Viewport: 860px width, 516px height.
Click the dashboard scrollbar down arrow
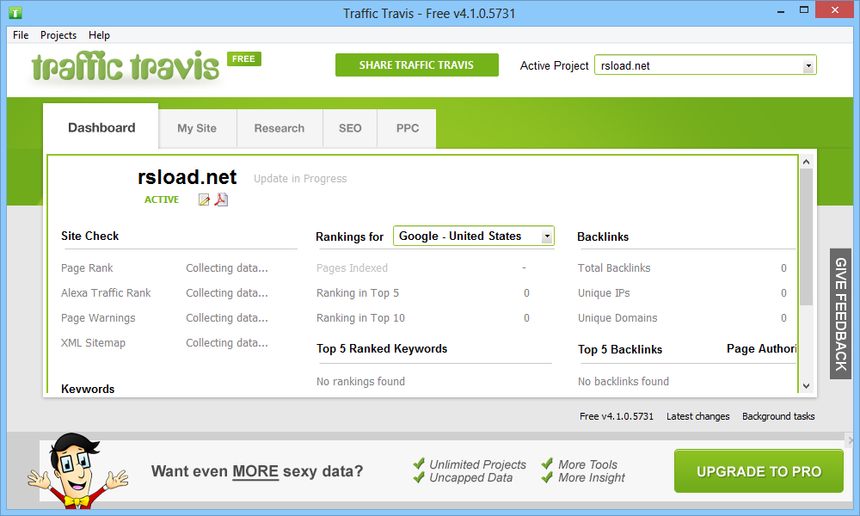(806, 386)
